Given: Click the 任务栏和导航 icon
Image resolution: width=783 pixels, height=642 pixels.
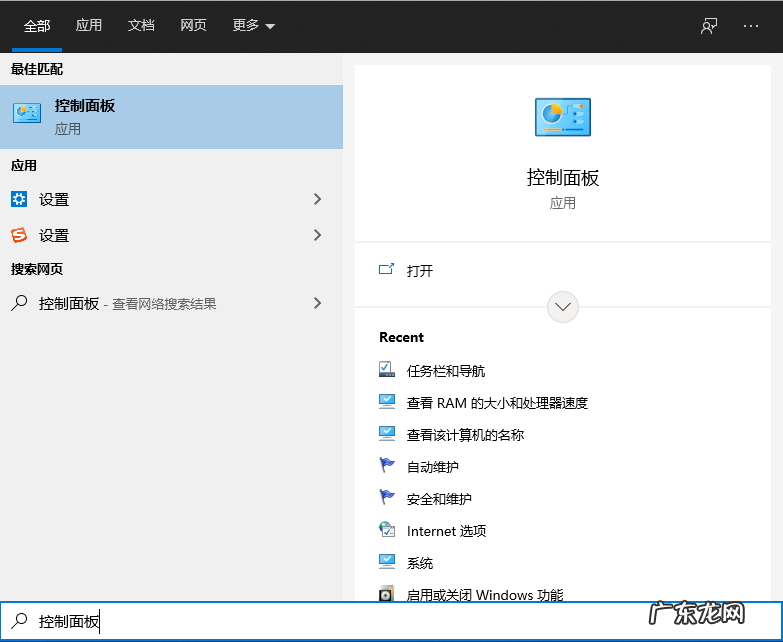Looking at the screenshot, I should coord(387,369).
